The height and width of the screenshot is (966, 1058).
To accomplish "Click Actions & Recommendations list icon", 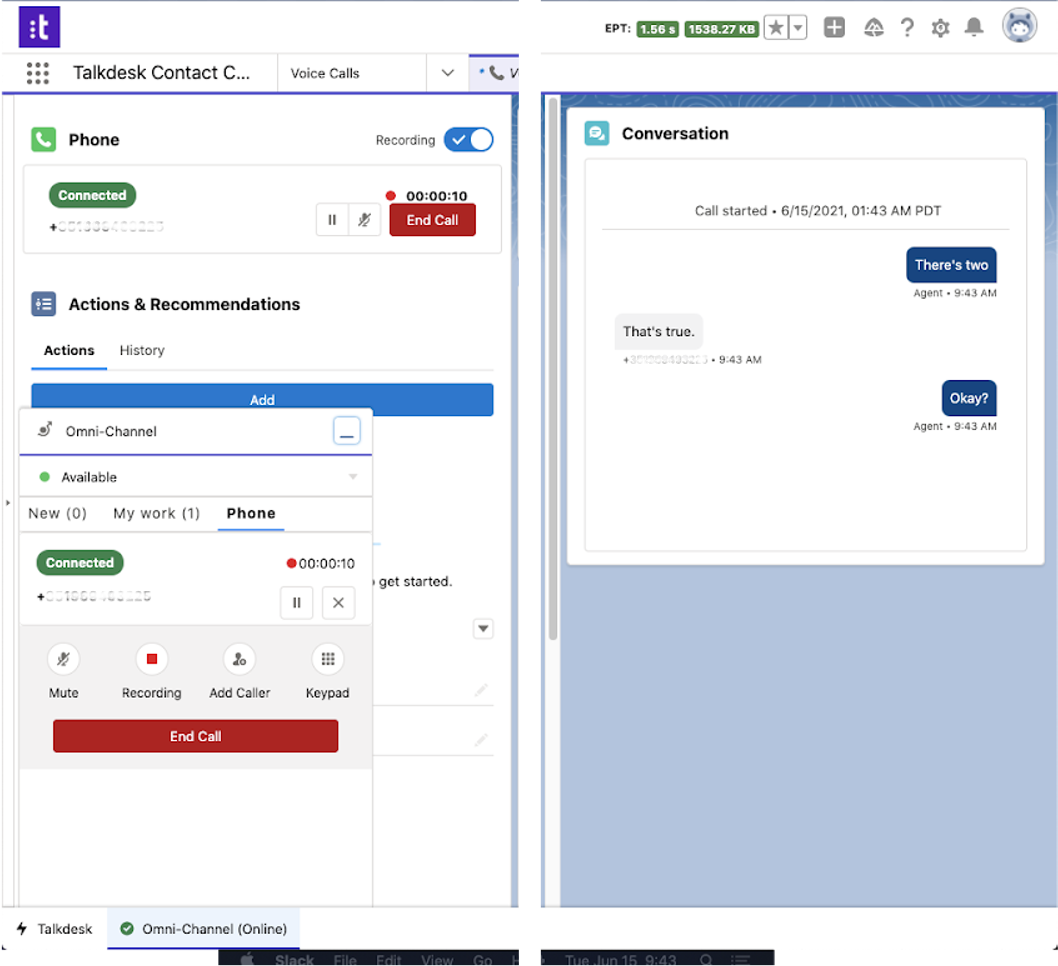I will tap(44, 304).
